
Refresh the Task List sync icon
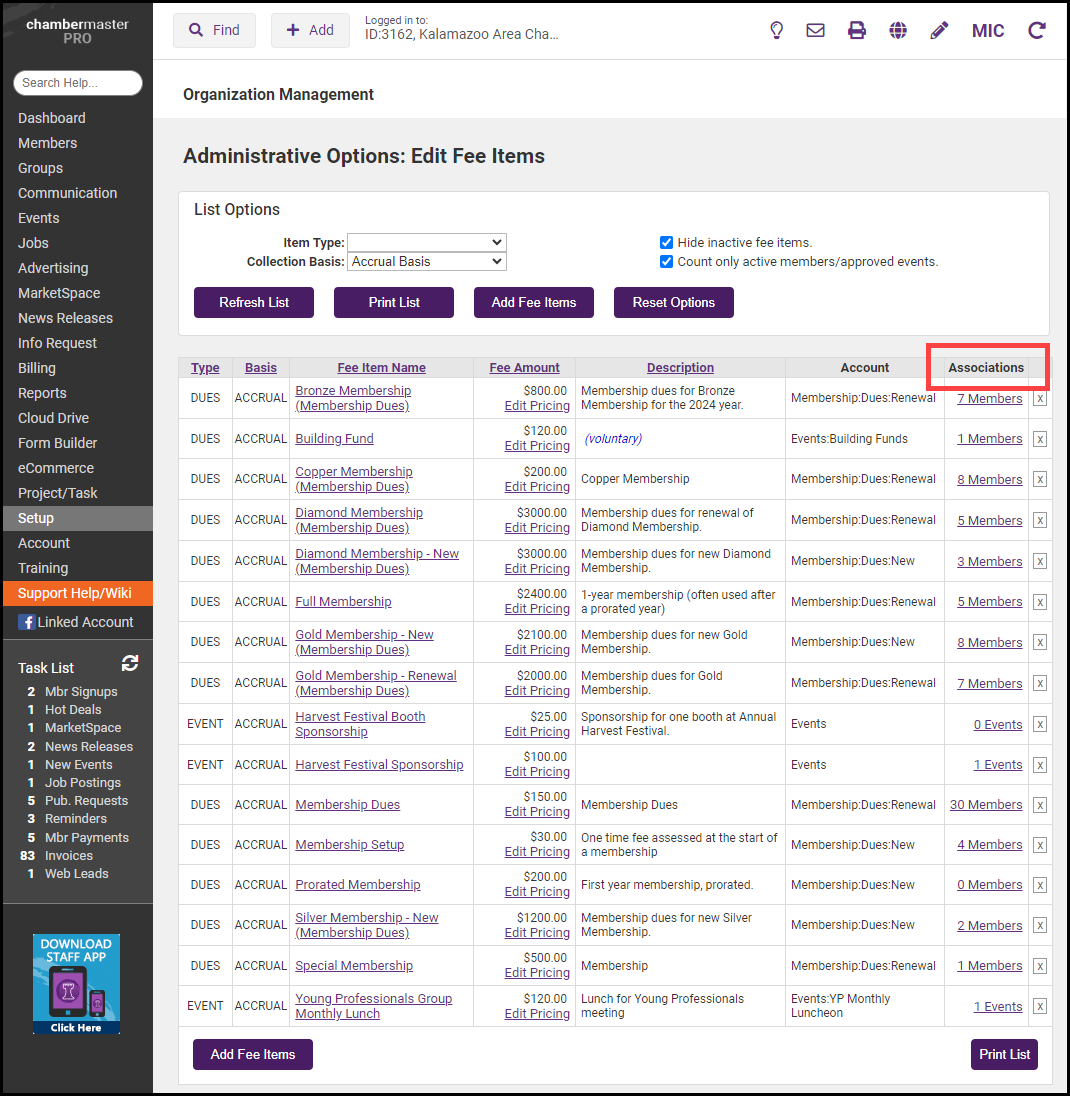[x=130, y=663]
